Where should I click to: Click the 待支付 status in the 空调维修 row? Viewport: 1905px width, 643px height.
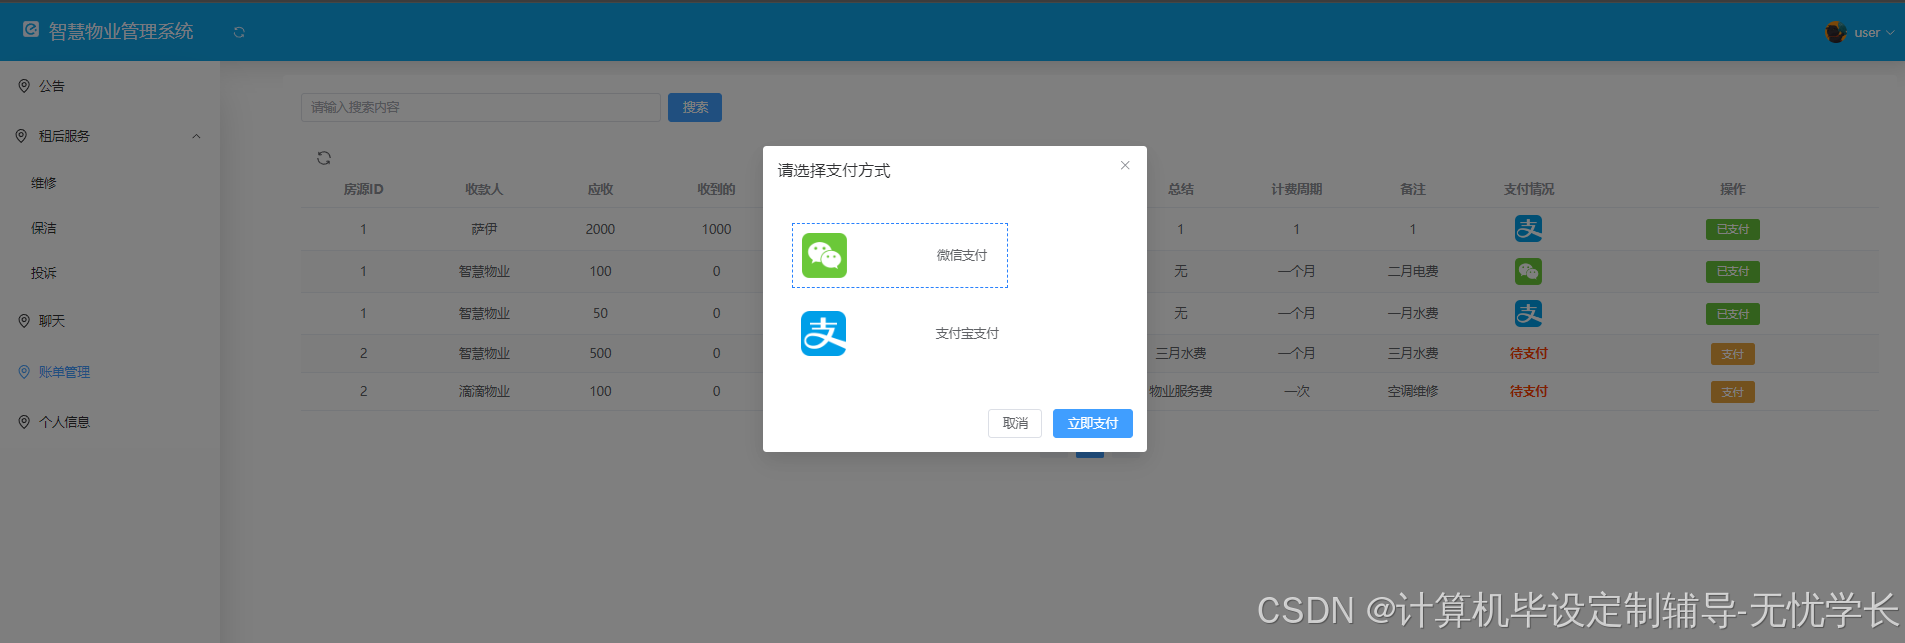click(x=1528, y=391)
